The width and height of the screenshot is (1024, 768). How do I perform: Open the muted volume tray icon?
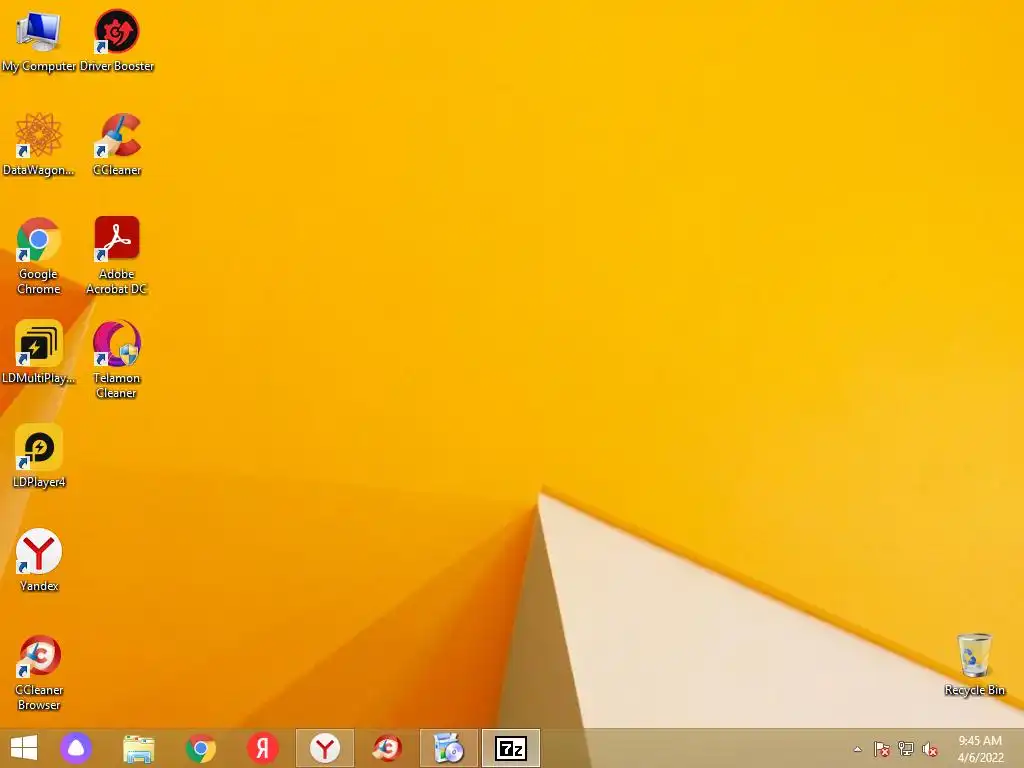coord(930,749)
